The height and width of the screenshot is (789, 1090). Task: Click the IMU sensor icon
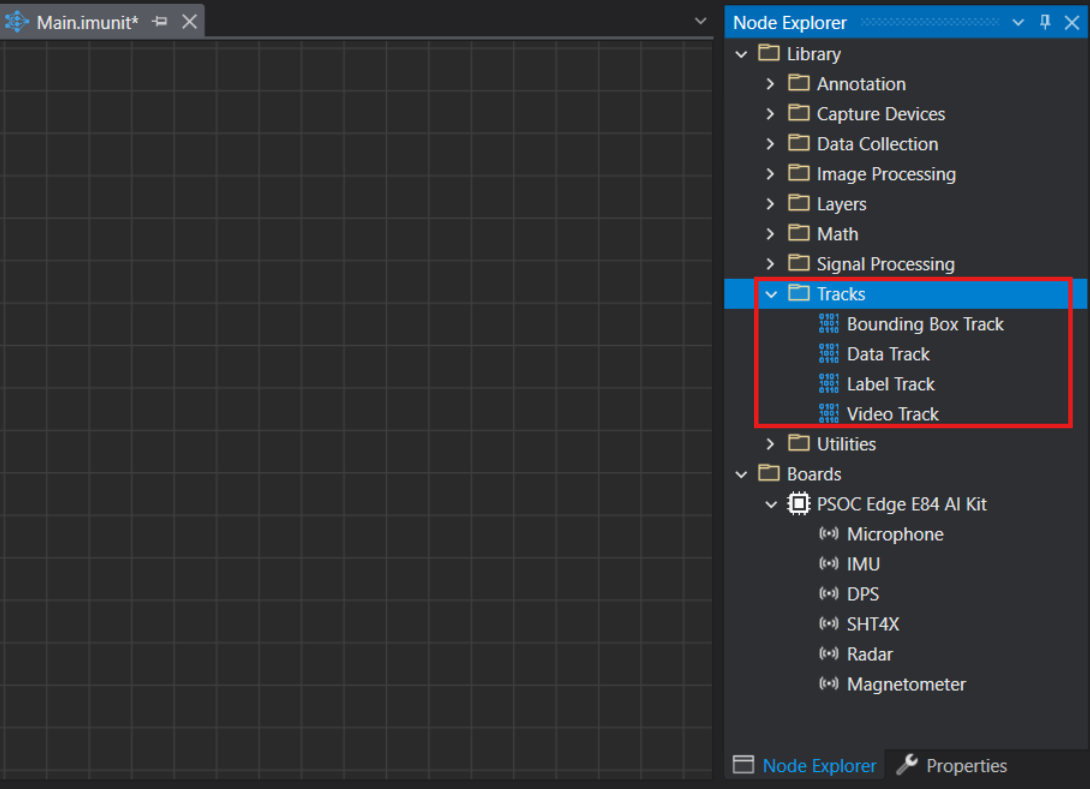[828, 564]
